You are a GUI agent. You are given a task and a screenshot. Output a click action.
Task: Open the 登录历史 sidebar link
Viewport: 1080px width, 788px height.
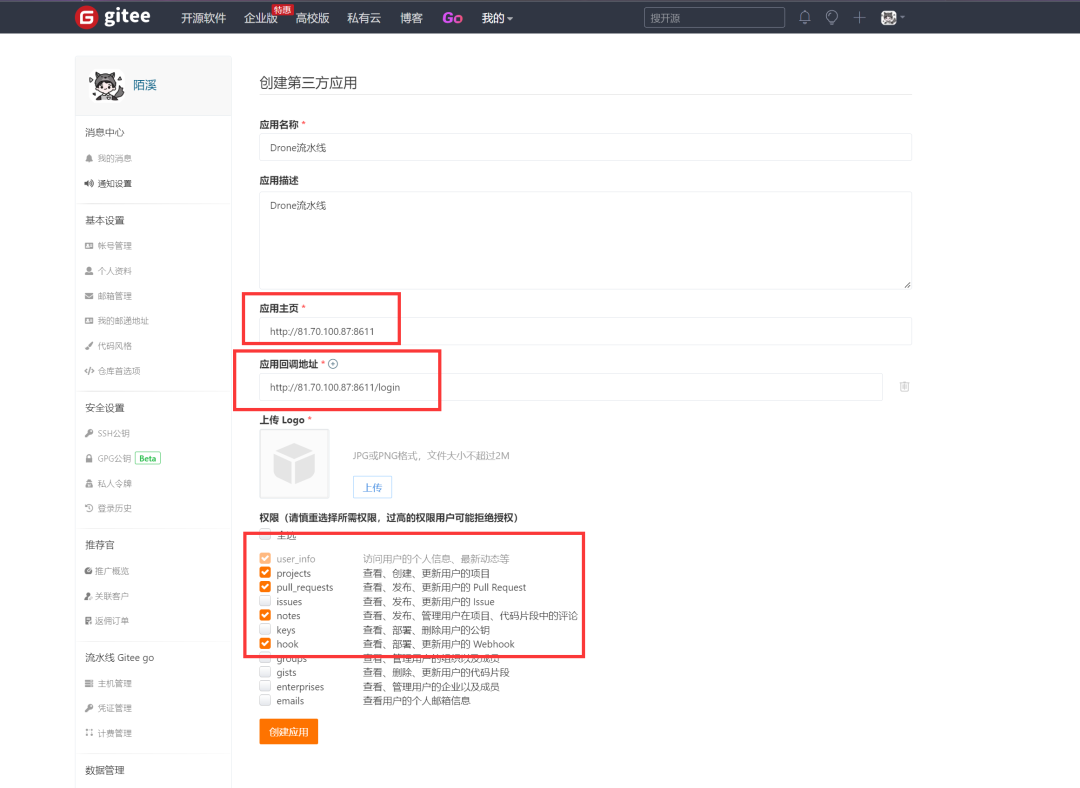pos(114,508)
